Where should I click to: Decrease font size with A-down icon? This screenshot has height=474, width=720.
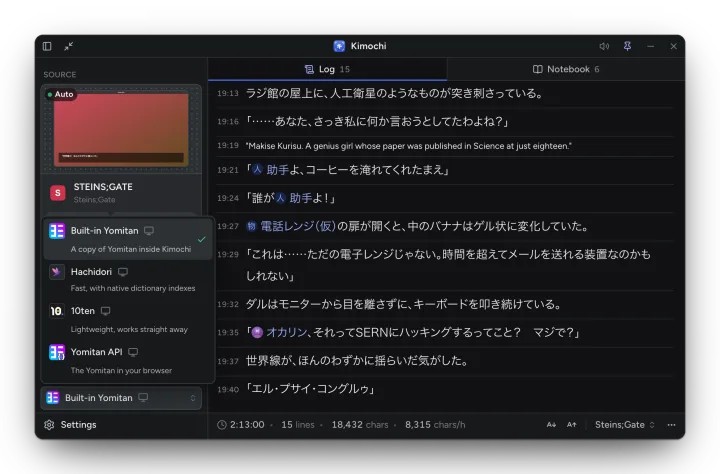551,425
